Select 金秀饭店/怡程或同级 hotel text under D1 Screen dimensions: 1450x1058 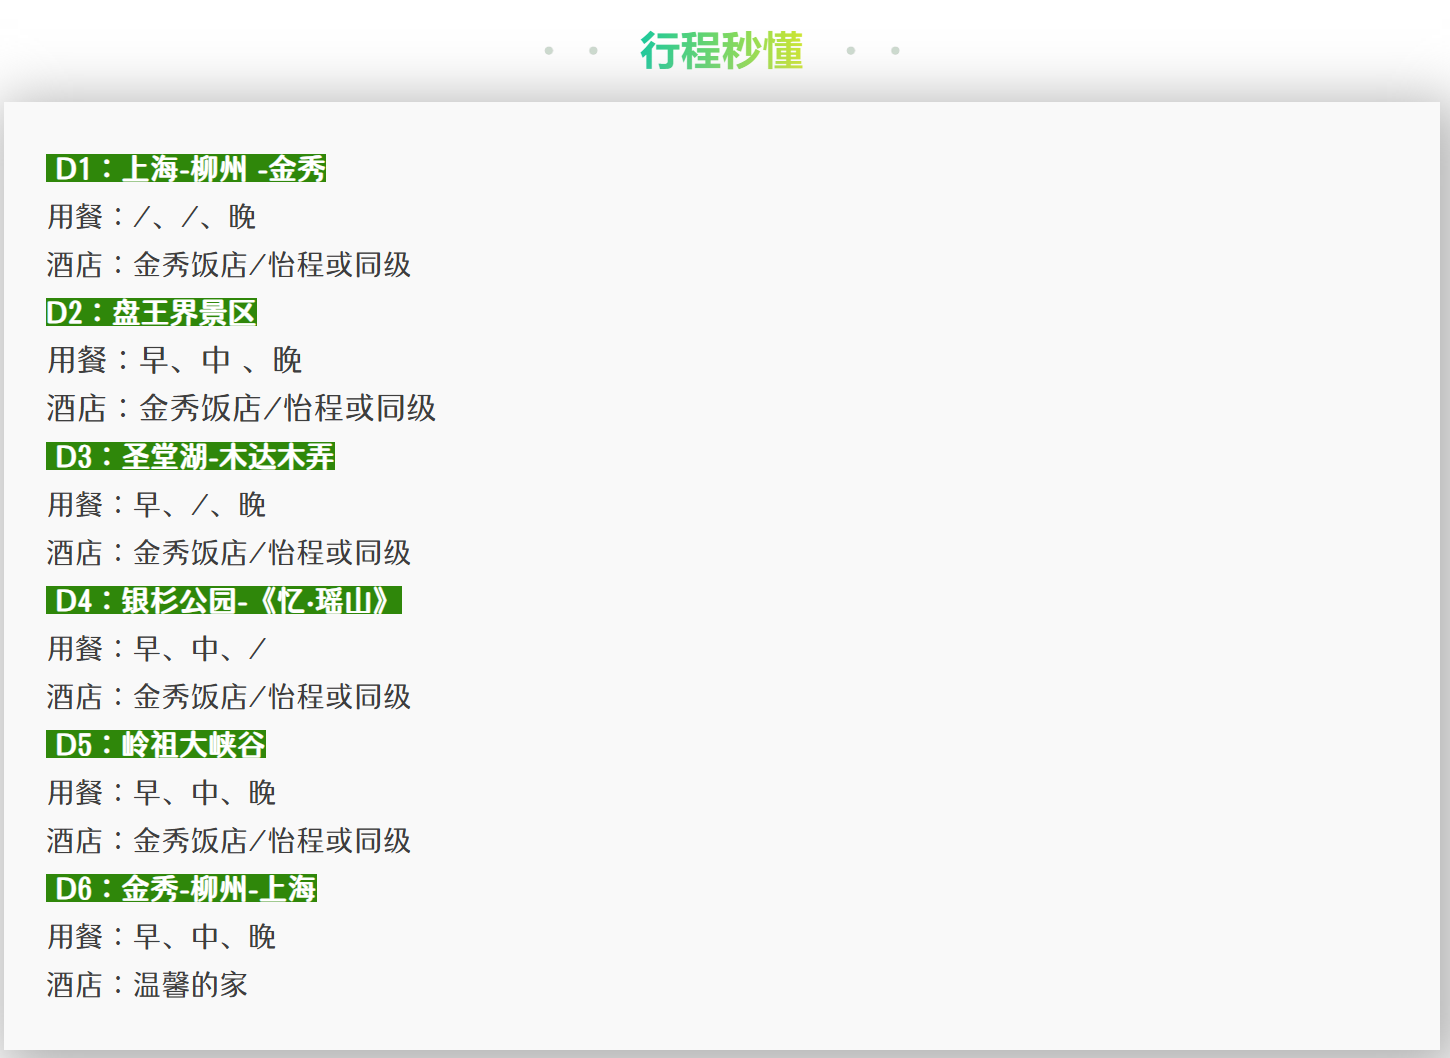228,266
